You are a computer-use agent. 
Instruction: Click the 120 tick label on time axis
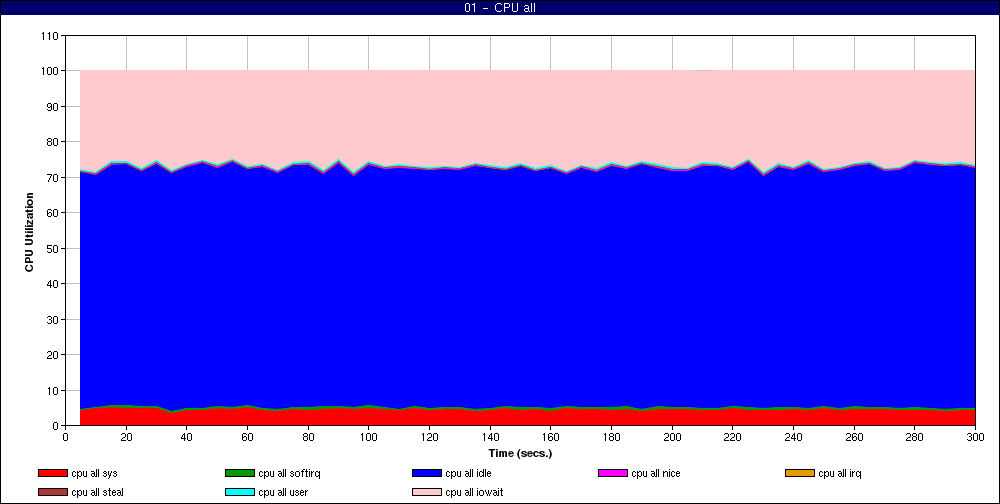pos(429,437)
